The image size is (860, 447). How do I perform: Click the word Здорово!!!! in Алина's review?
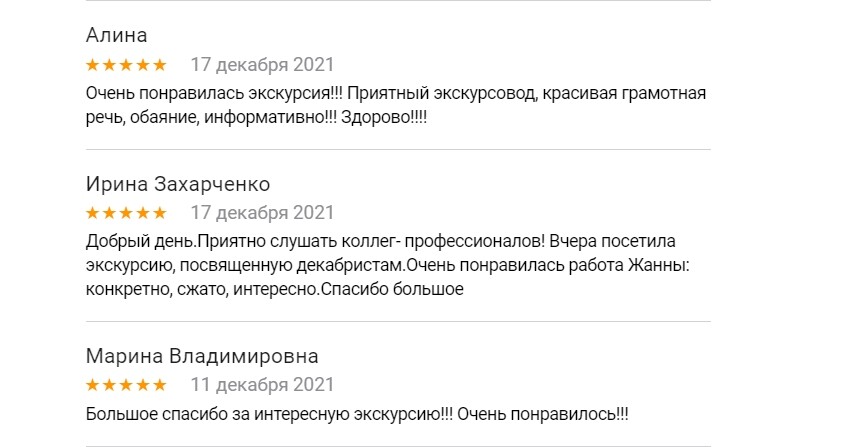pyautogui.click(x=400, y=118)
